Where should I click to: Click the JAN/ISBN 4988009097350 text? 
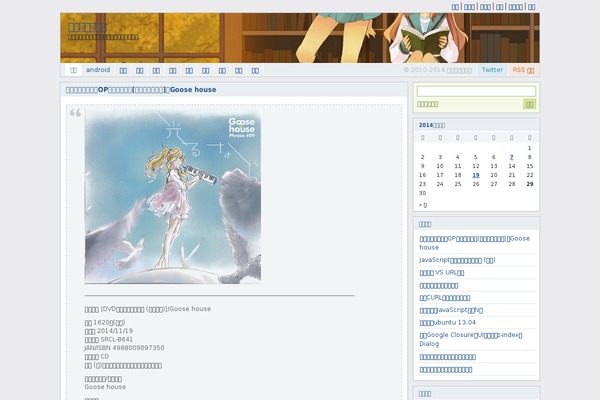(x=124, y=348)
